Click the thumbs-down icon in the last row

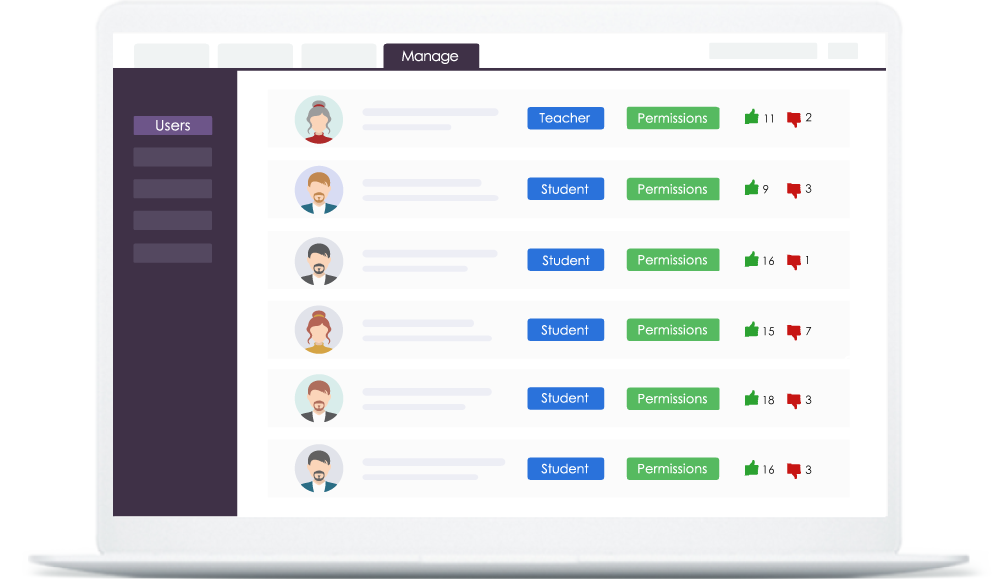pos(794,471)
